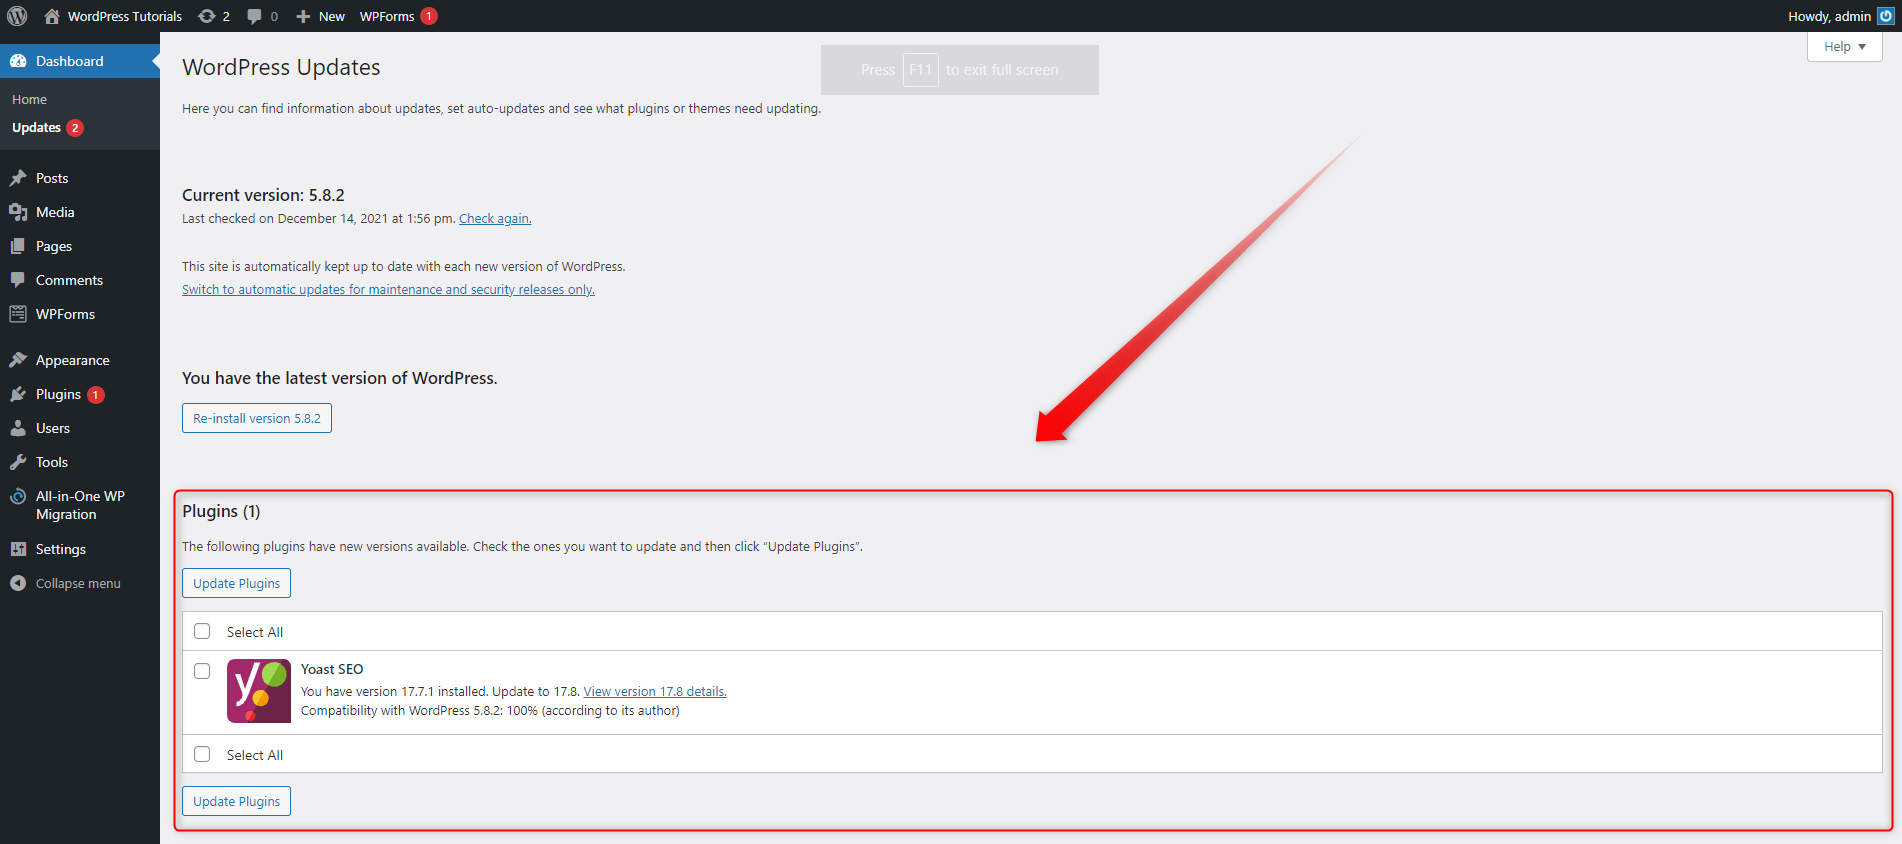Open the home icon beside WordPress Tutorials
1902x844 pixels.
point(52,16)
